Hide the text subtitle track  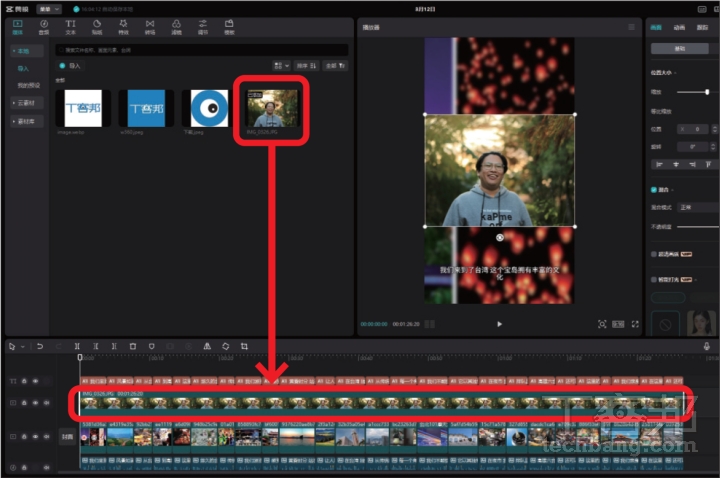point(35,381)
